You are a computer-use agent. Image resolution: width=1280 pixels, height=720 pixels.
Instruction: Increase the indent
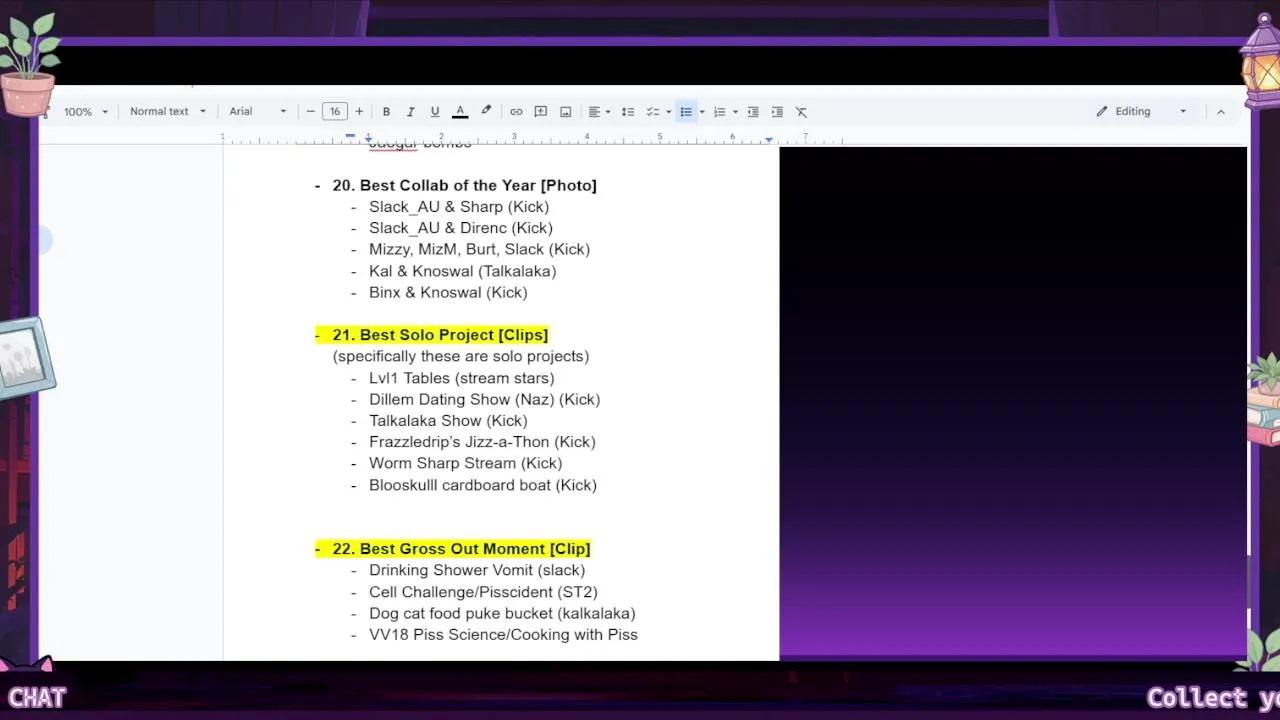coord(777,112)
